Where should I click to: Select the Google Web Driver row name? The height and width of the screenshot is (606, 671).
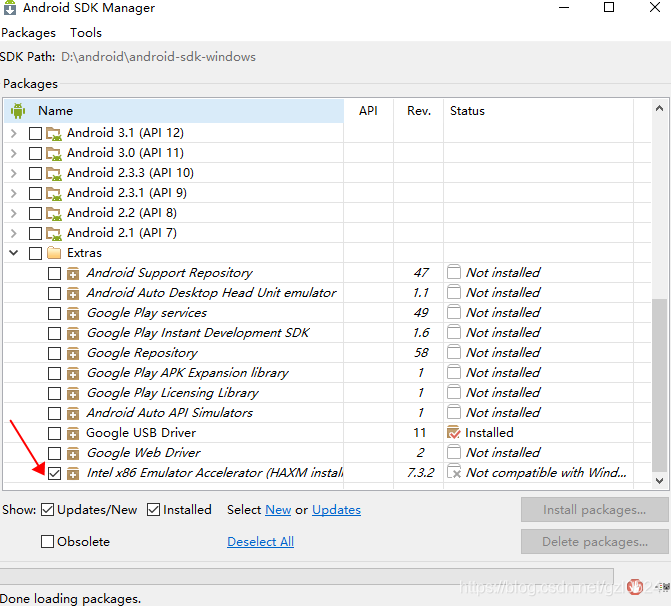click(143, 453)
